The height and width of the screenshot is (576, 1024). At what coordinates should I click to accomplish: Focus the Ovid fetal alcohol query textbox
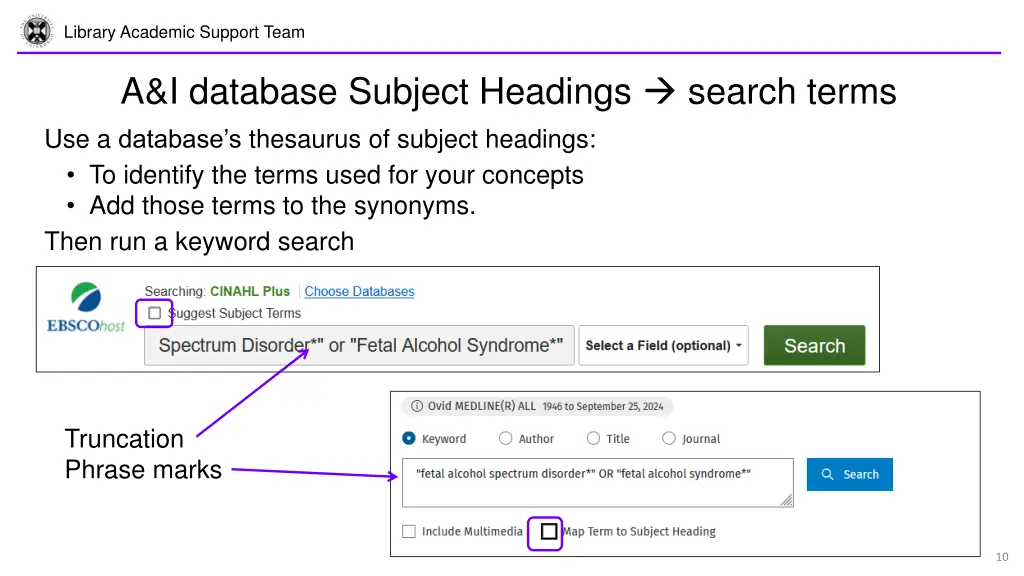598,483
